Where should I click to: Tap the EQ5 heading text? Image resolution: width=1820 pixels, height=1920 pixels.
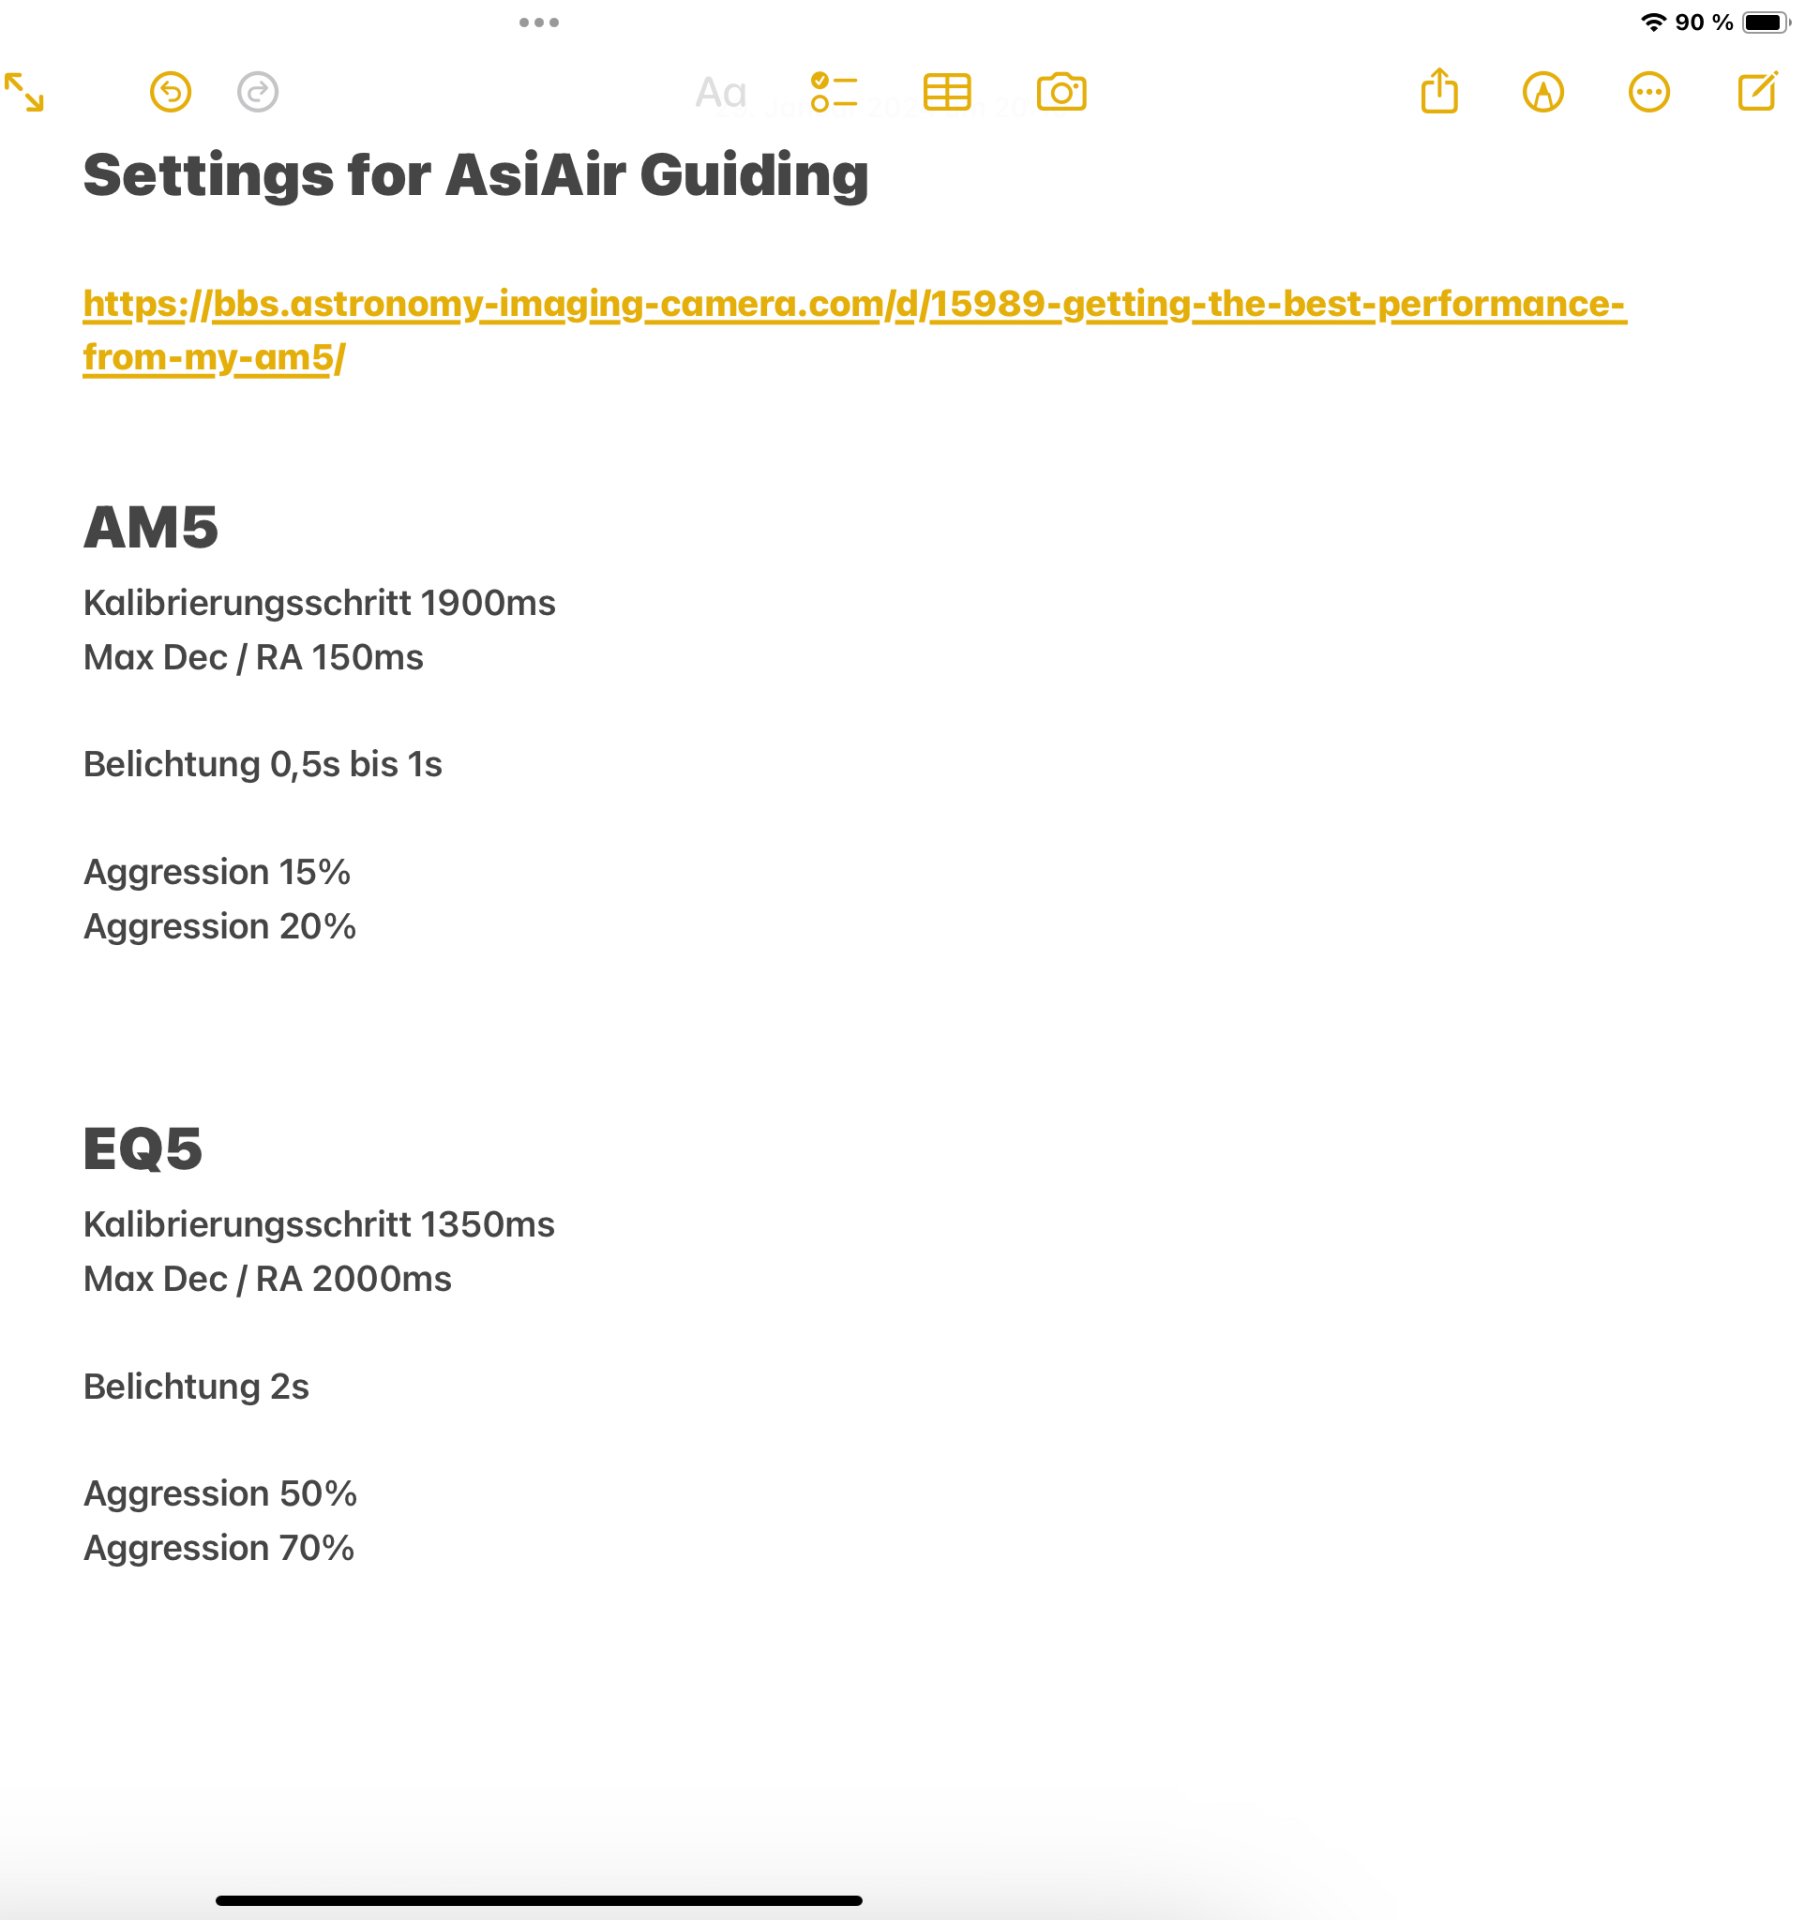click(x=143, y=1150)
